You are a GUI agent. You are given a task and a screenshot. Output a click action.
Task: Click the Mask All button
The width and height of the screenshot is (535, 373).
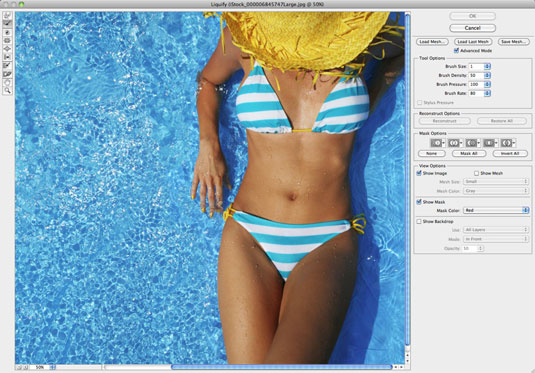tap(469, 154)
